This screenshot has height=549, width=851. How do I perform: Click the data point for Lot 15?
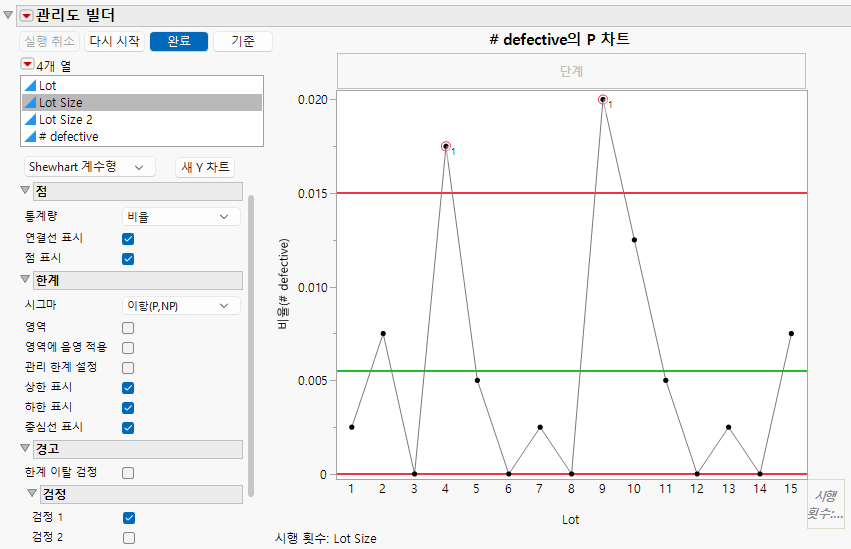(791, 334)
